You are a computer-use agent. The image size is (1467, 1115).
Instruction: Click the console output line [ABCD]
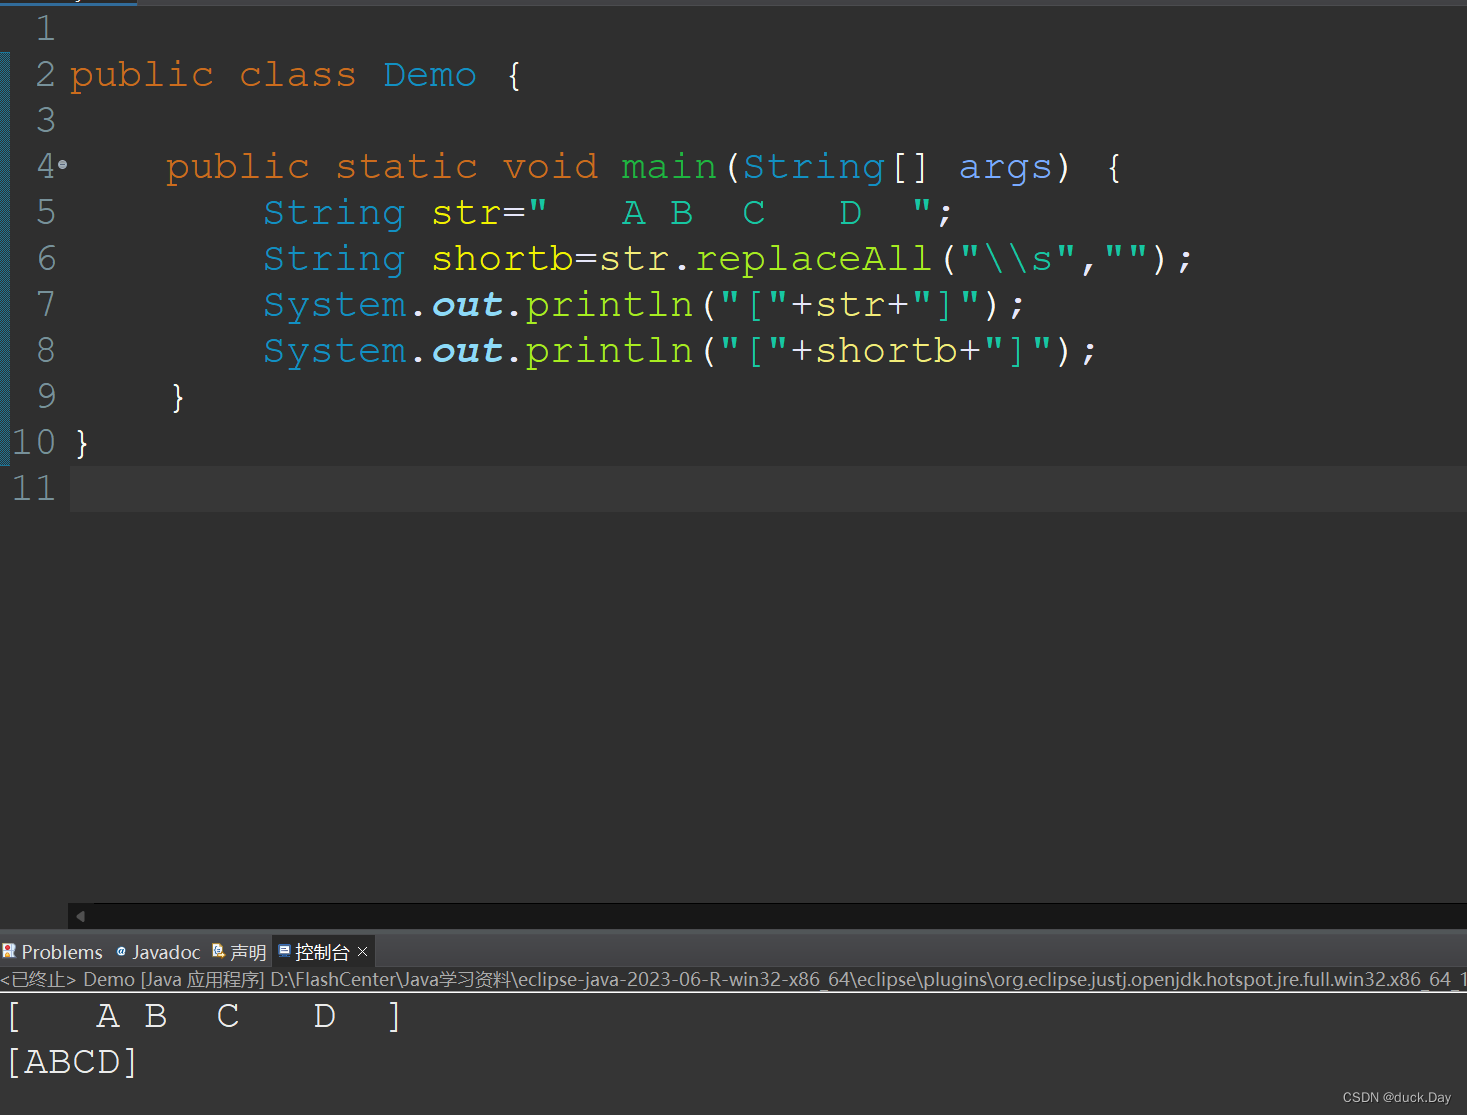[x=70, y=1061]
